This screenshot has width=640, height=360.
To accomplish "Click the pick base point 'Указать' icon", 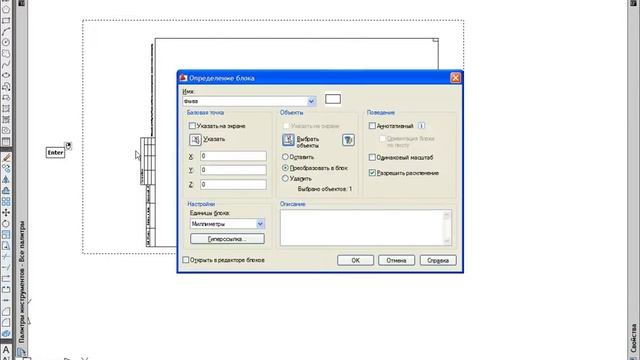I will [195, 140].
